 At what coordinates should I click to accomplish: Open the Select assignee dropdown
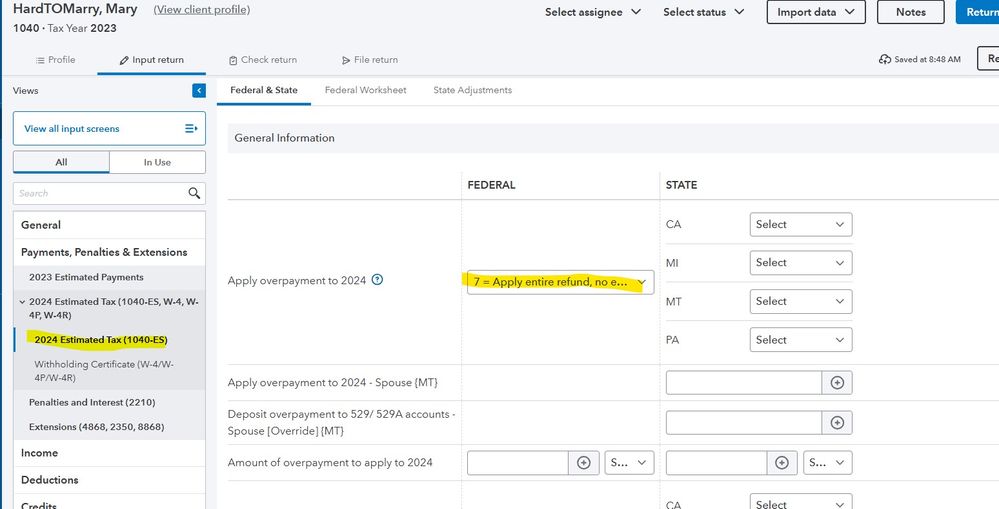(592, 12)
